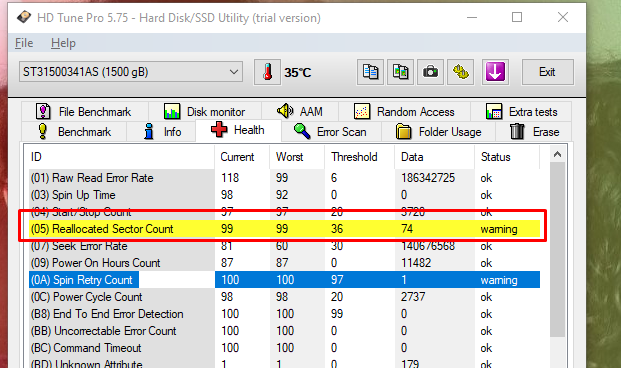Open the options gears icon
The height and width of the screenshot is (368, 621).
pyautogui.click(x=461, y=72)
